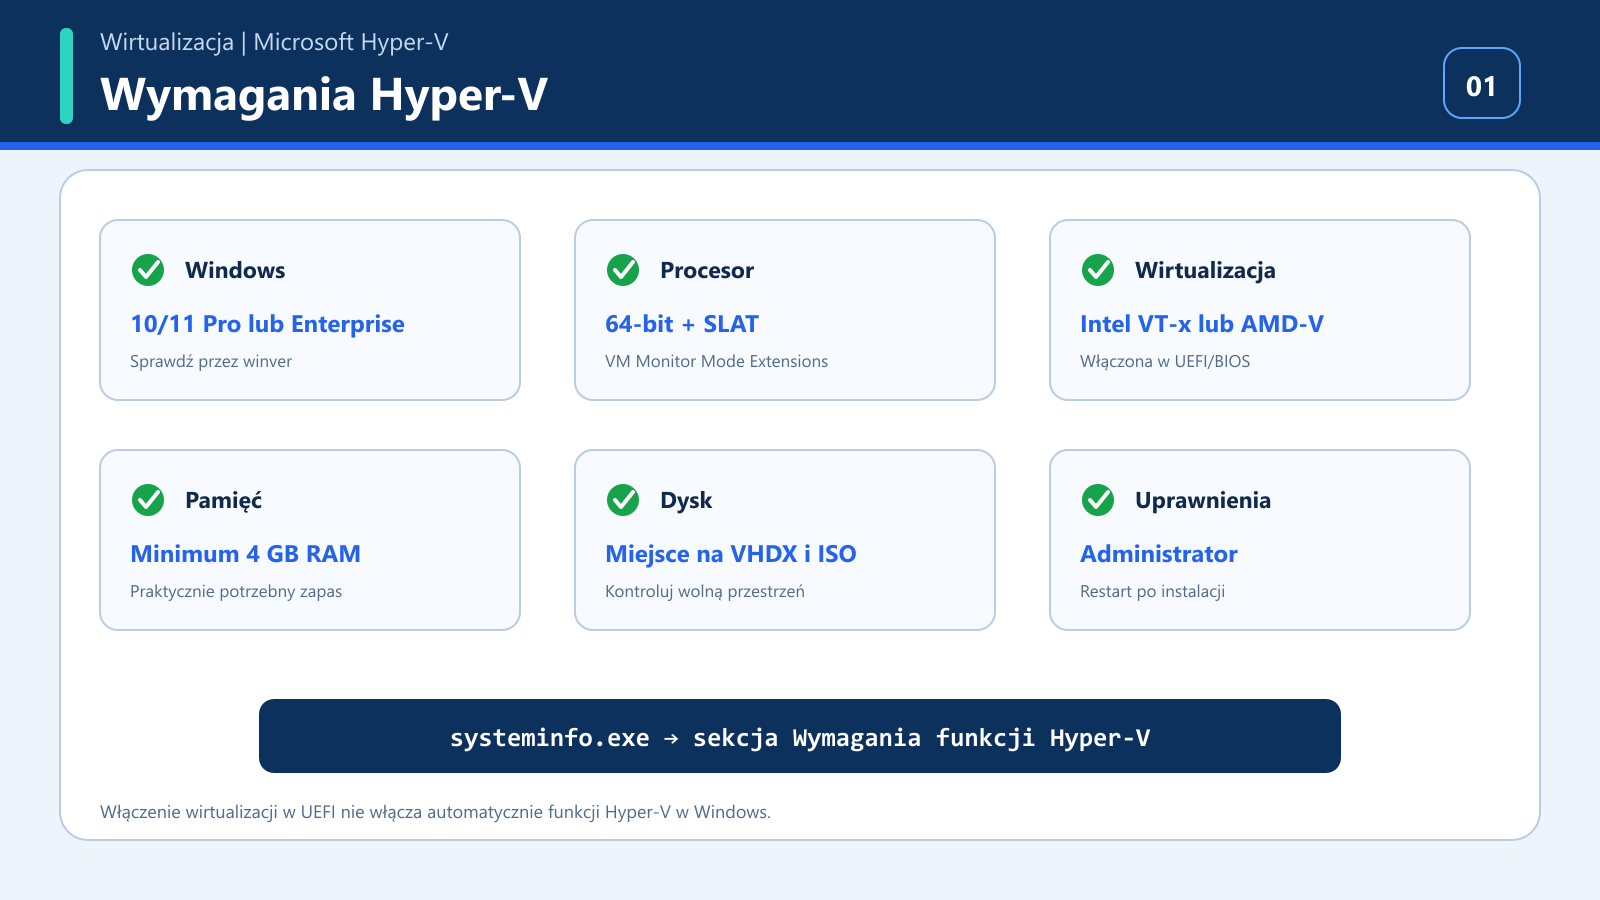Click the systeminfo.exe command bar

[x=800, y=736]
